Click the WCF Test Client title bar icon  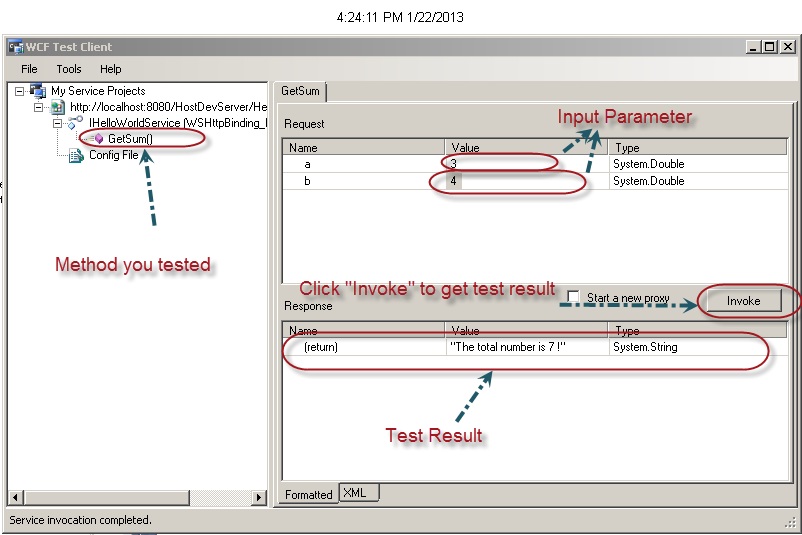click(15, 47)
